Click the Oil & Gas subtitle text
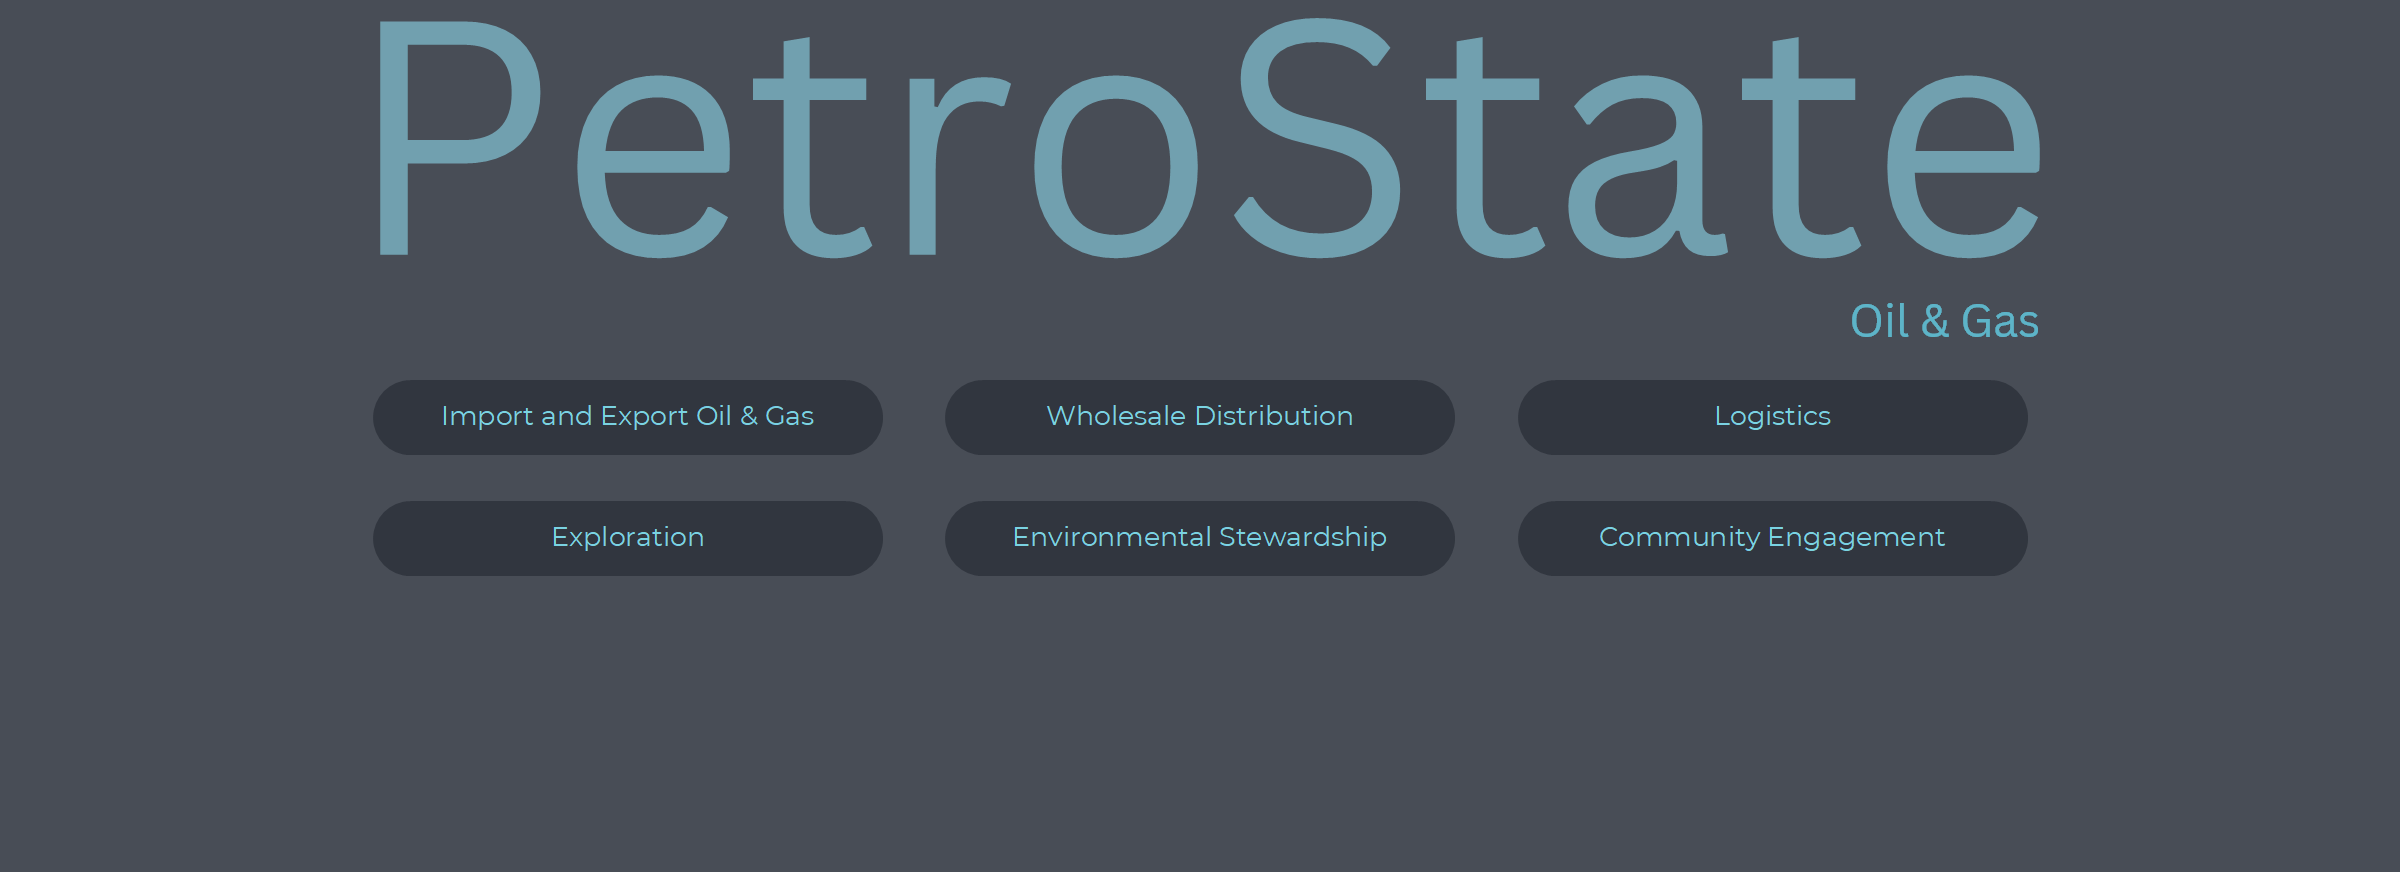 (x=1943, y=322)
